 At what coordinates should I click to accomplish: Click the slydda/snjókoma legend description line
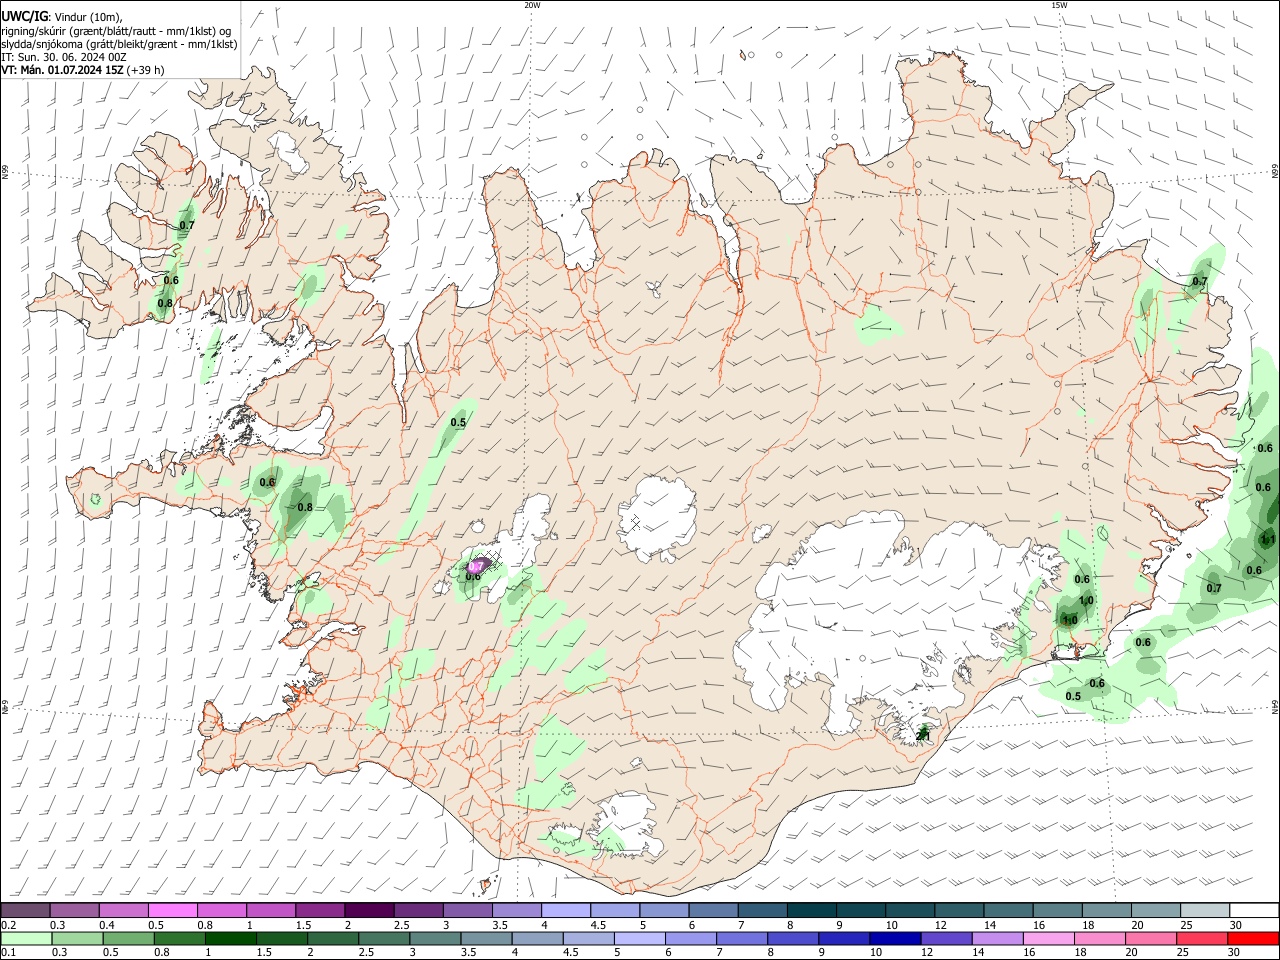pos(119,44)
